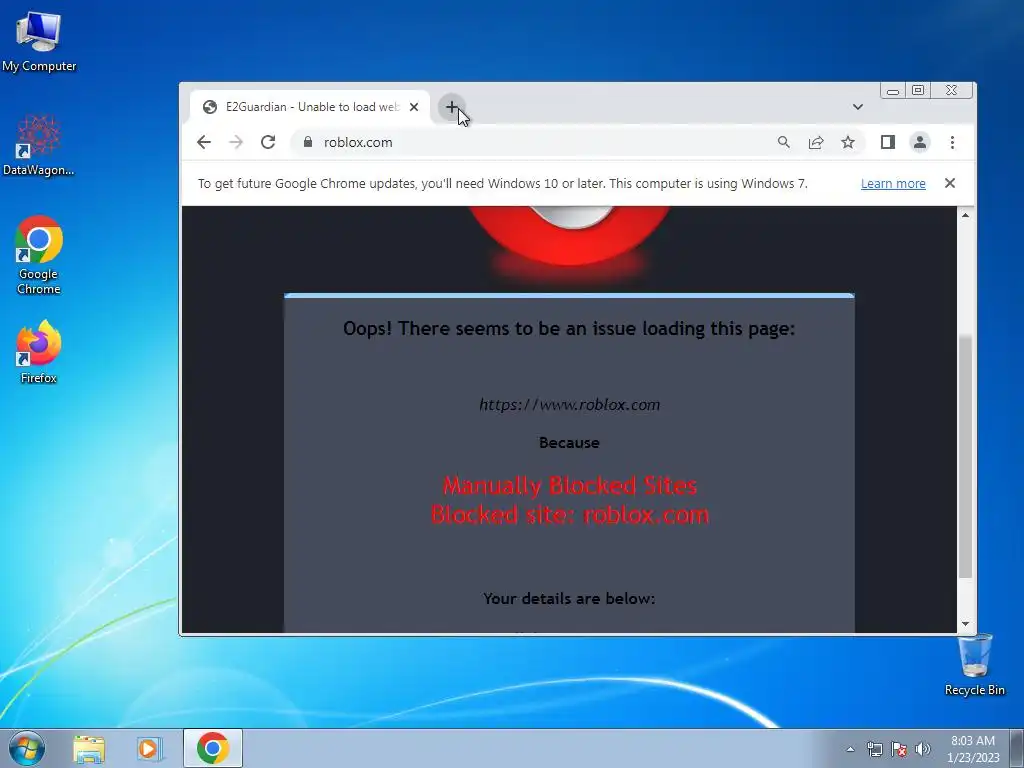Screen dimensions: 1024x768
Task: Open Google Chrome desktop shortcut
Action: click(39, 255)
